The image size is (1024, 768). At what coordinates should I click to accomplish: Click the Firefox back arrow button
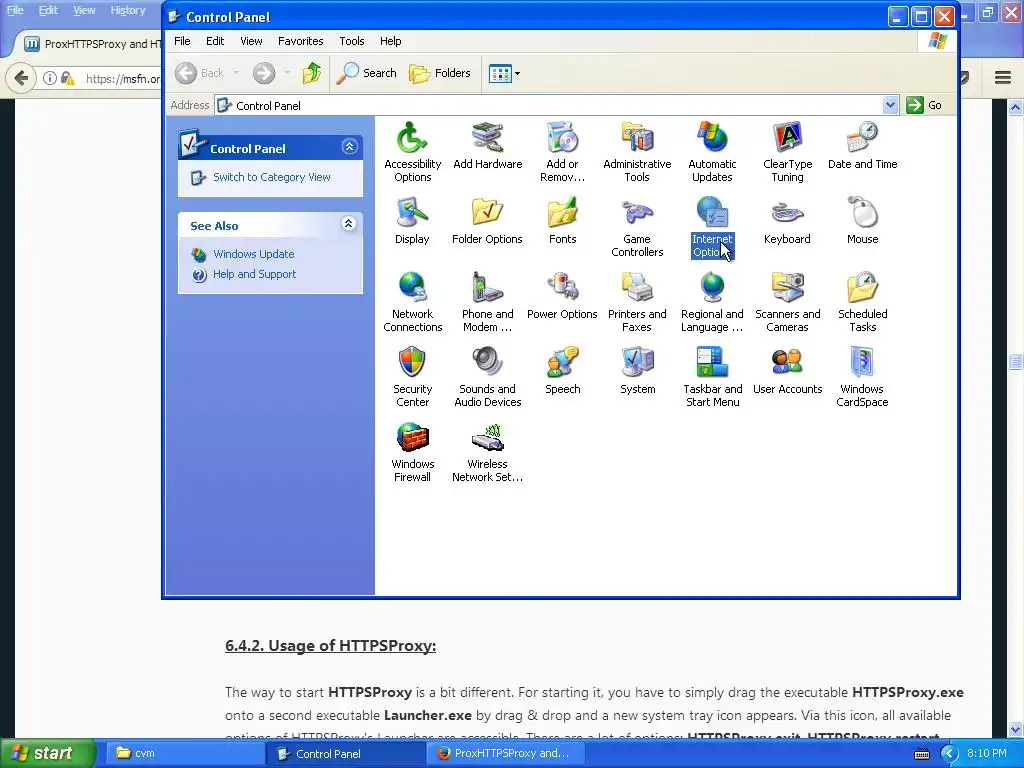tap(21, 78)
